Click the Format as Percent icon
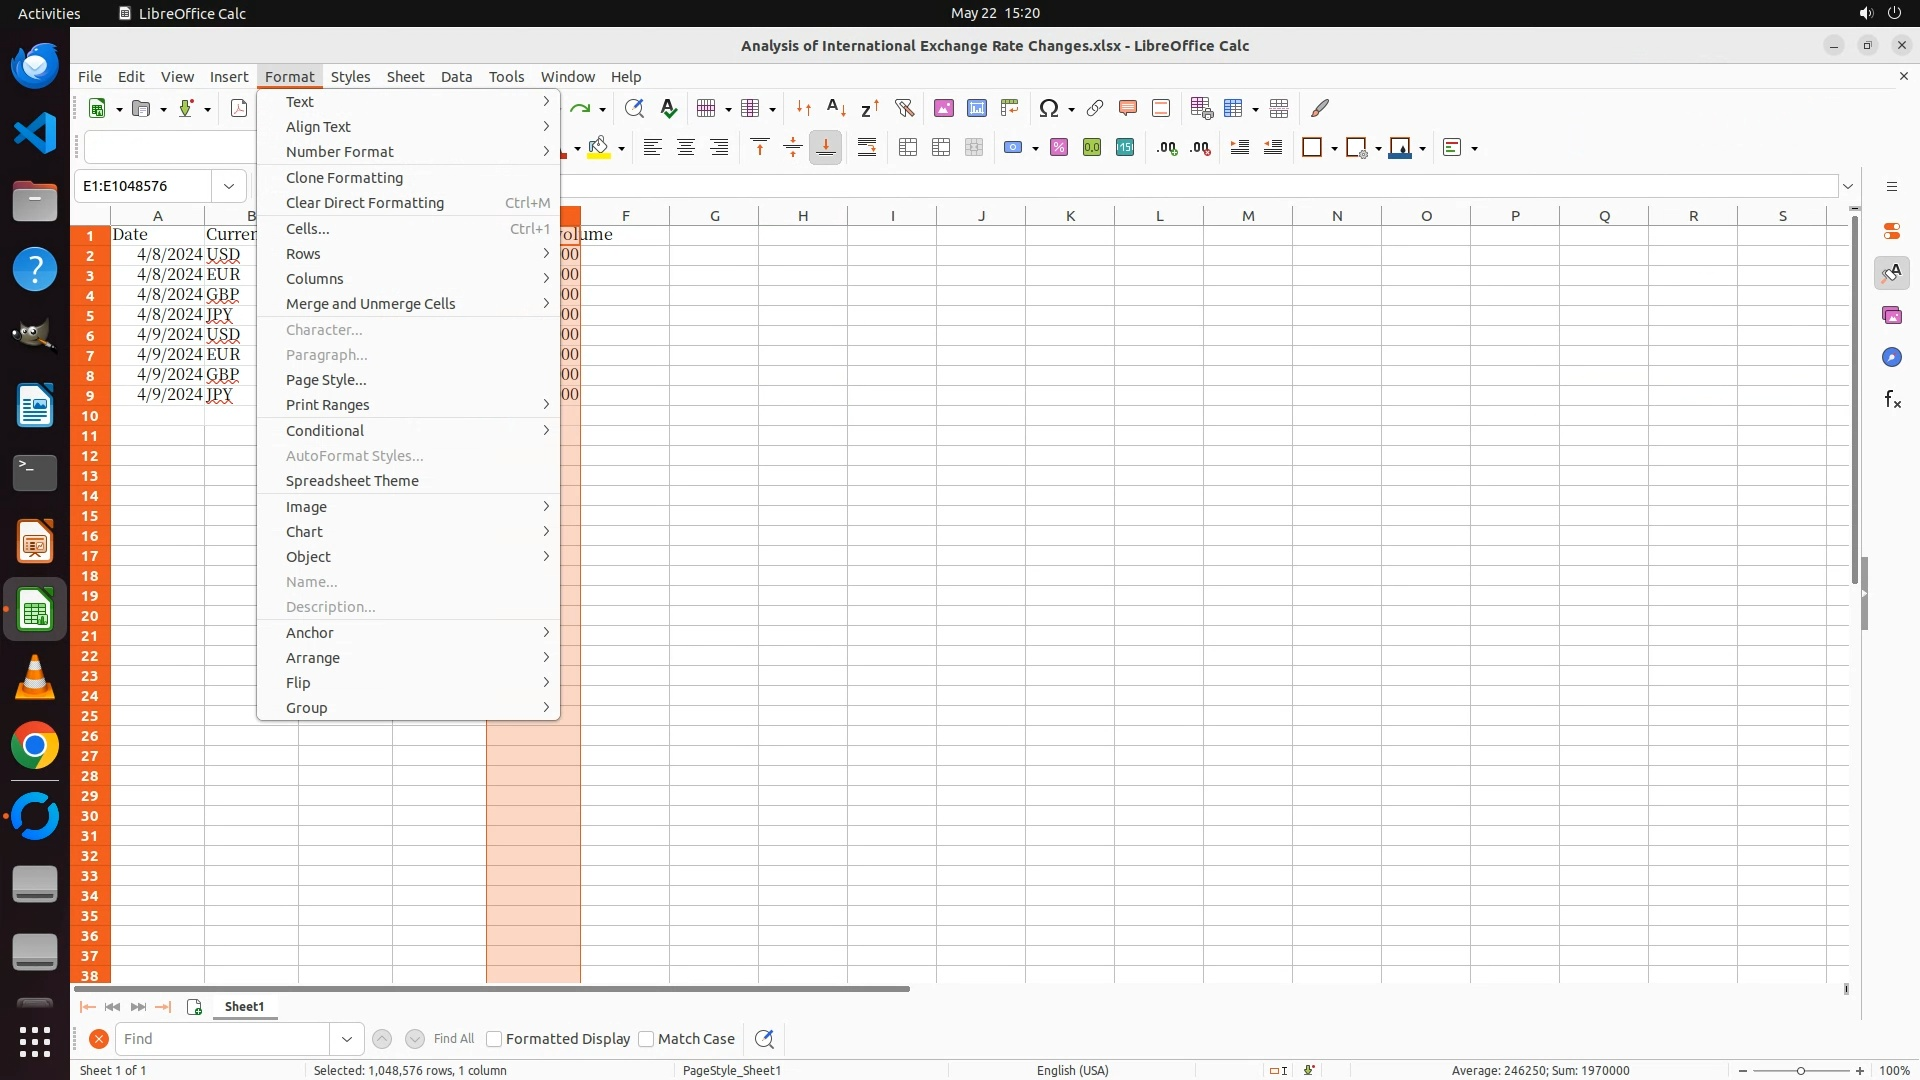 coord(1059,148)
